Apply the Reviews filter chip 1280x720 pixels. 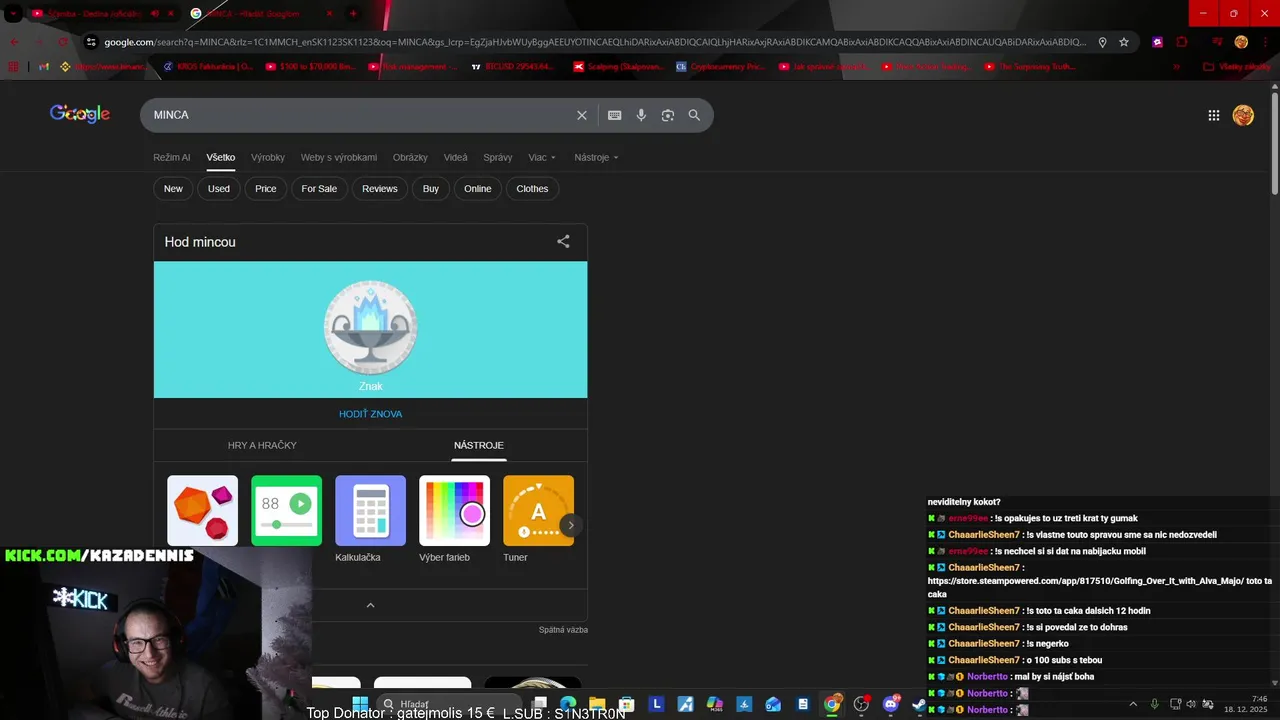(x=380, y=188)
